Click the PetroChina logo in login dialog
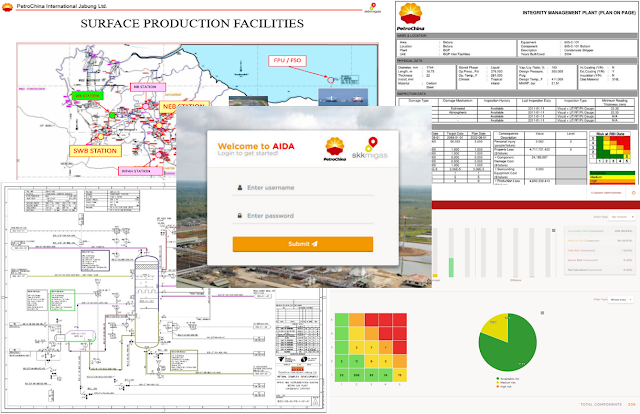Image resolution: width=640 pixels, height=414 pixels. (334, 149)
